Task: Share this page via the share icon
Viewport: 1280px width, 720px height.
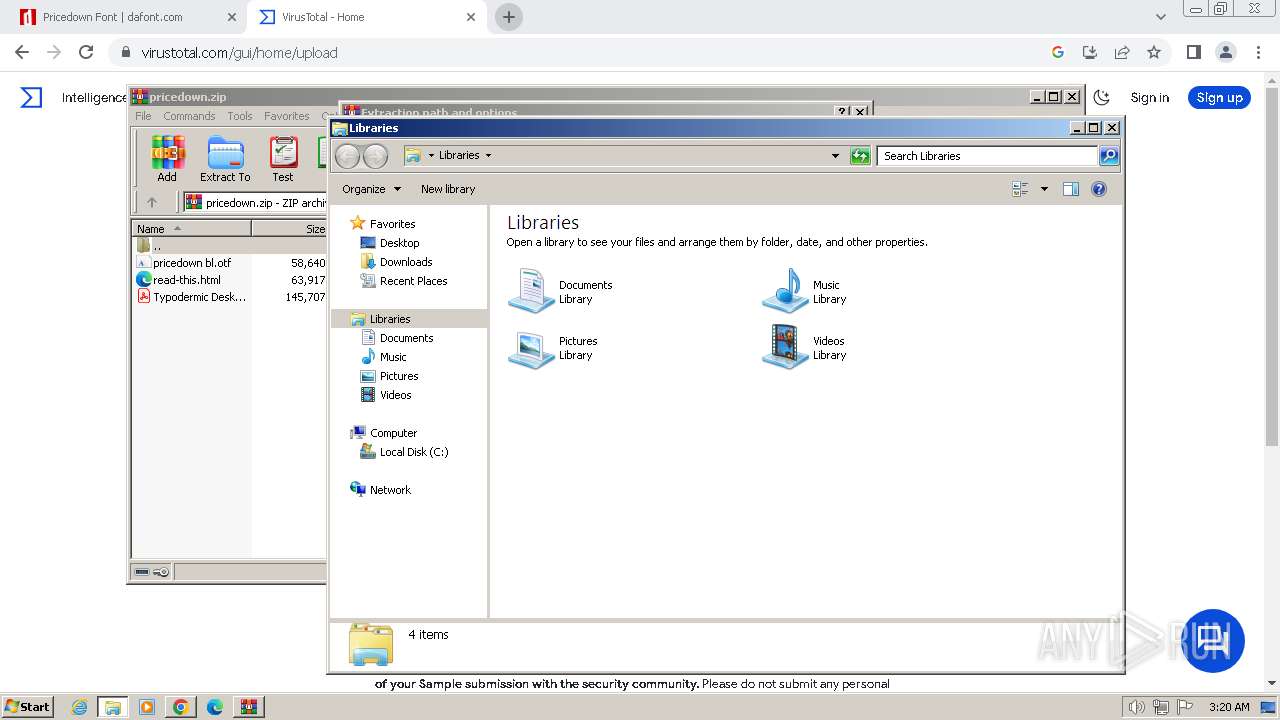Action: (1122, 53)
